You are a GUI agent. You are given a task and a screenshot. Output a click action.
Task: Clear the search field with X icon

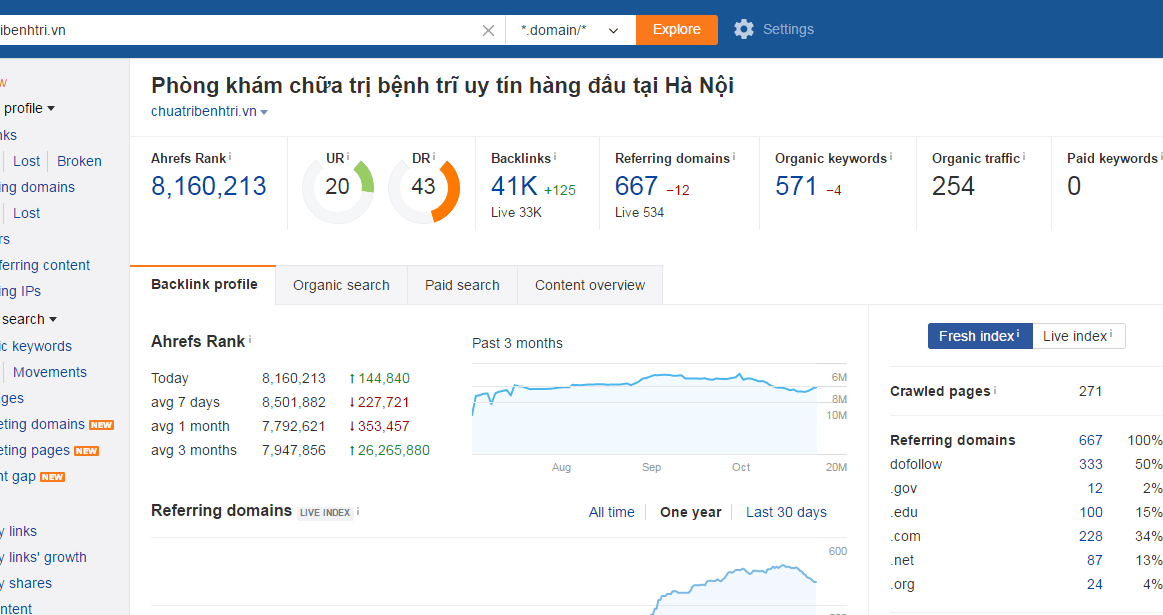point(488,30)
